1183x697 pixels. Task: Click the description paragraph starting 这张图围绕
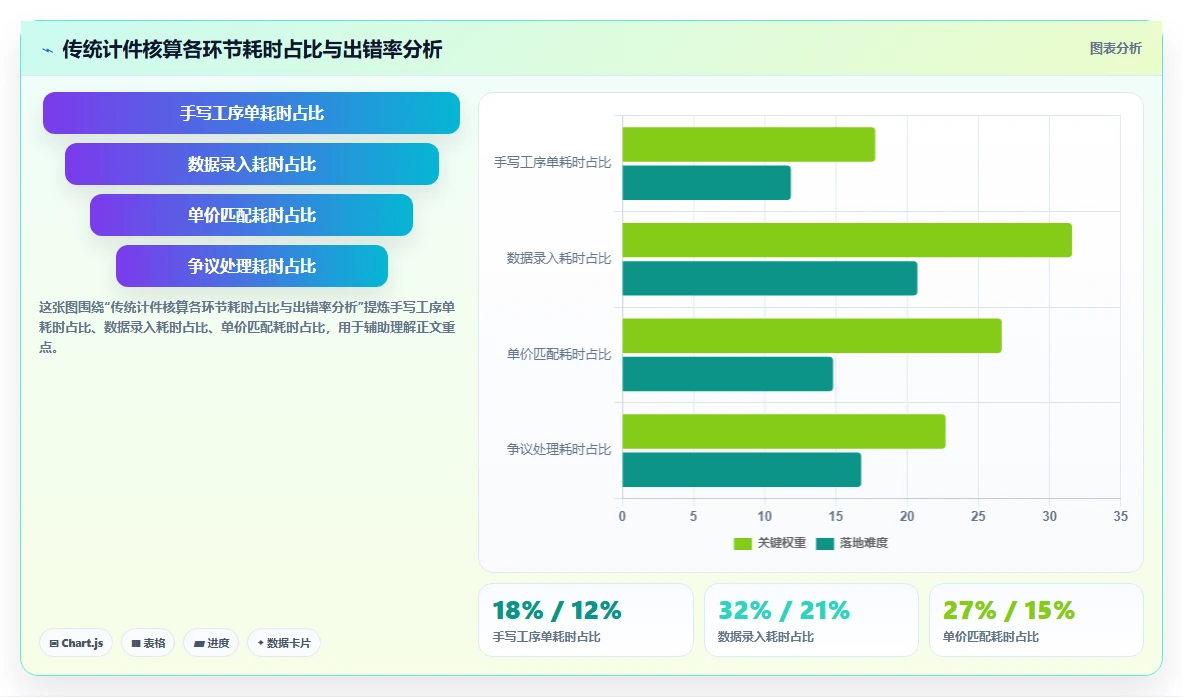247,327
